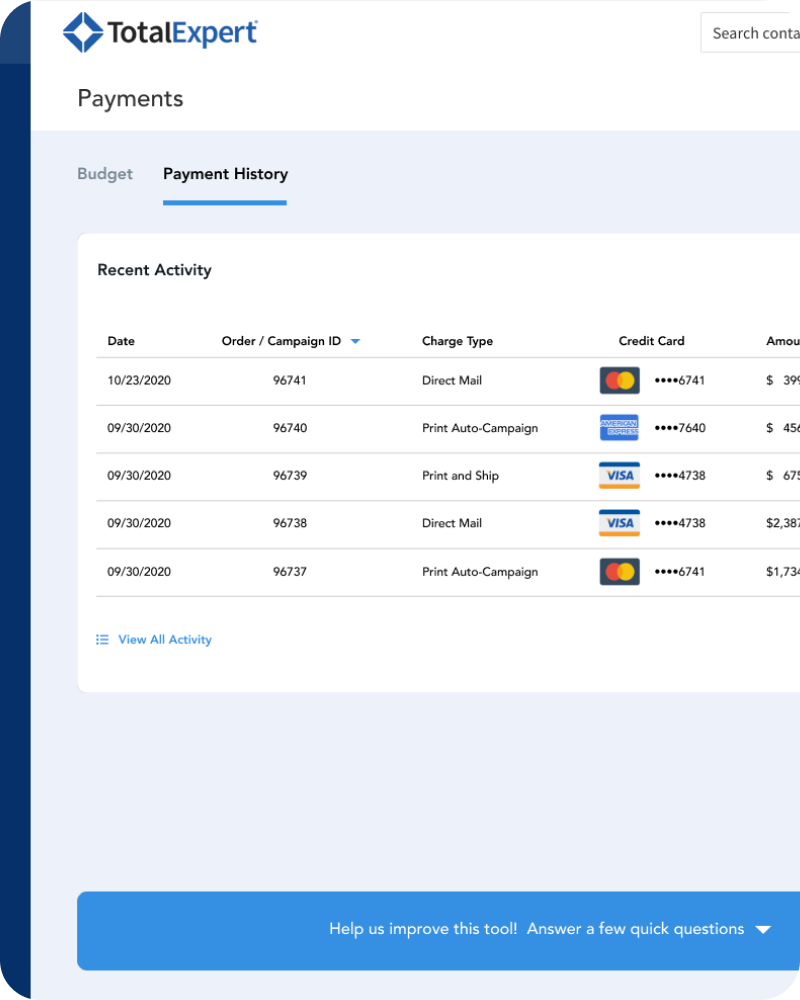Click American Express icon for order 96740
This screenshot has height=1000, width=800.
(x=619, y=428)
